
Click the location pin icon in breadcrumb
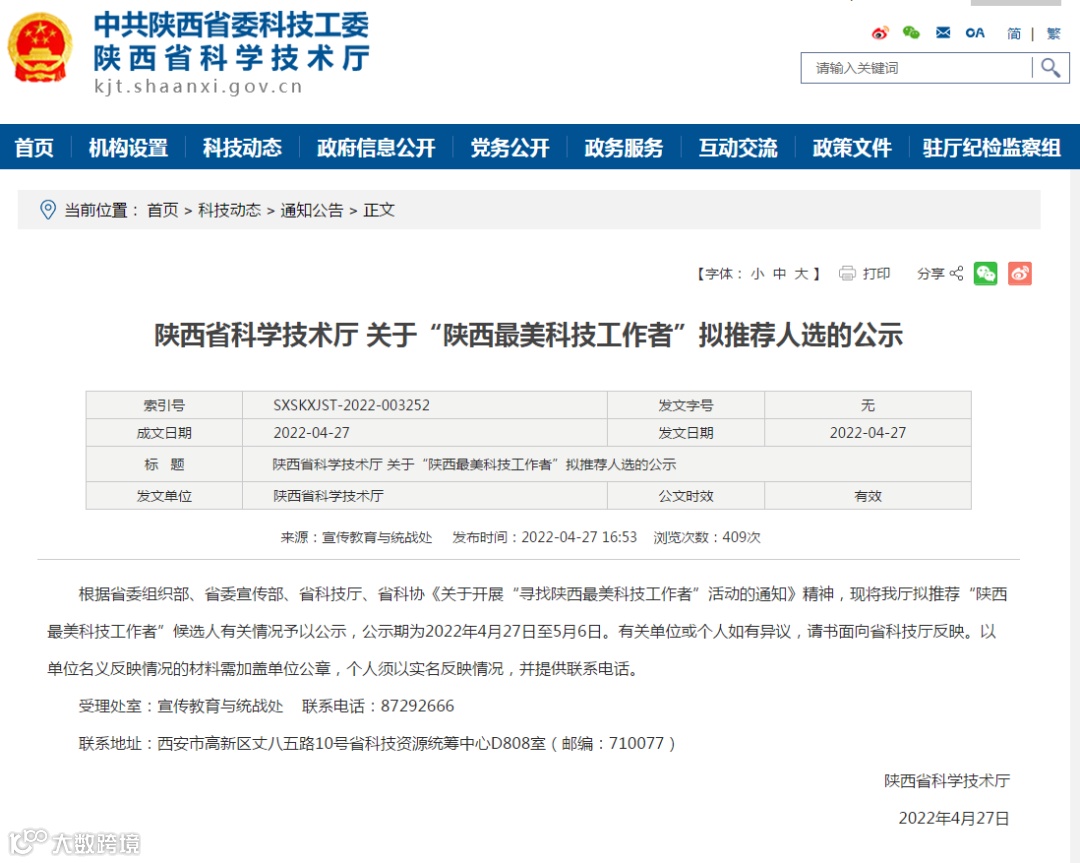click(x=48, y=209)
